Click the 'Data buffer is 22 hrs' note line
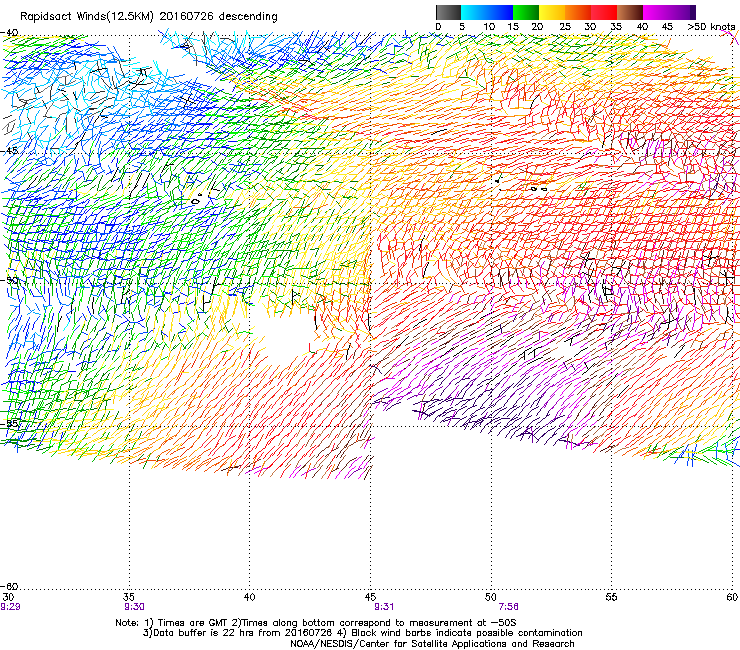Viewport: 740px width, 650px height. 362,633
